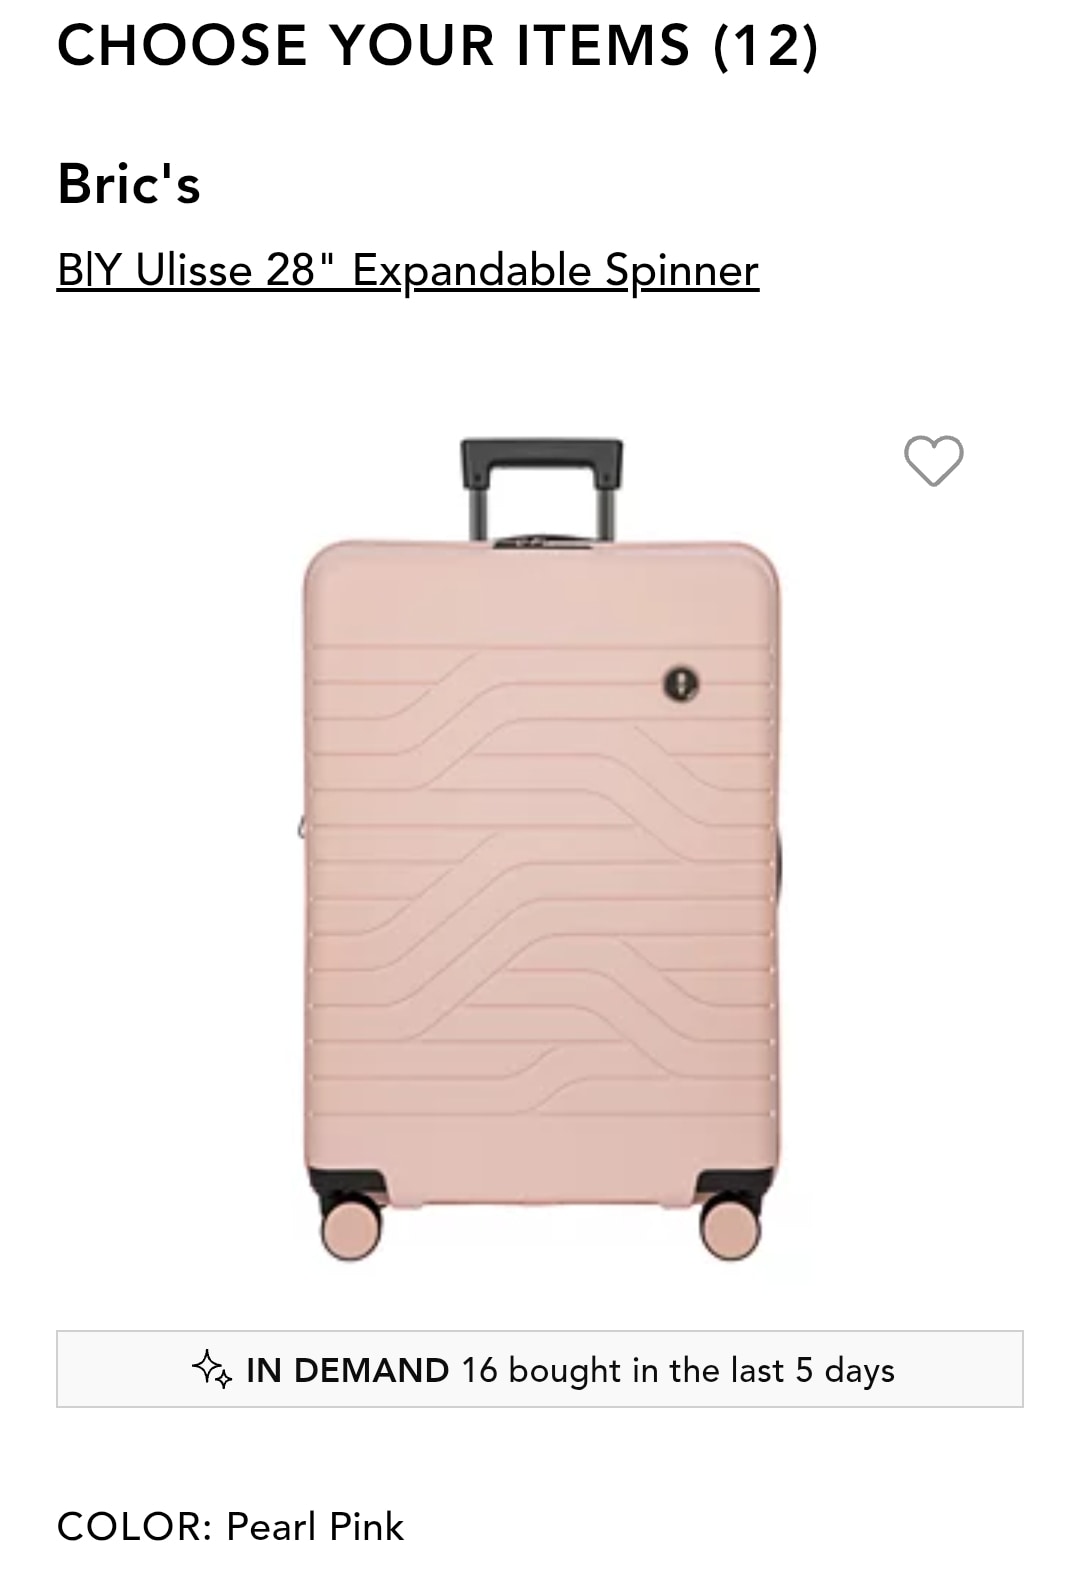Tap the black telescoping handle of suitcase

[x=541, y=490]
